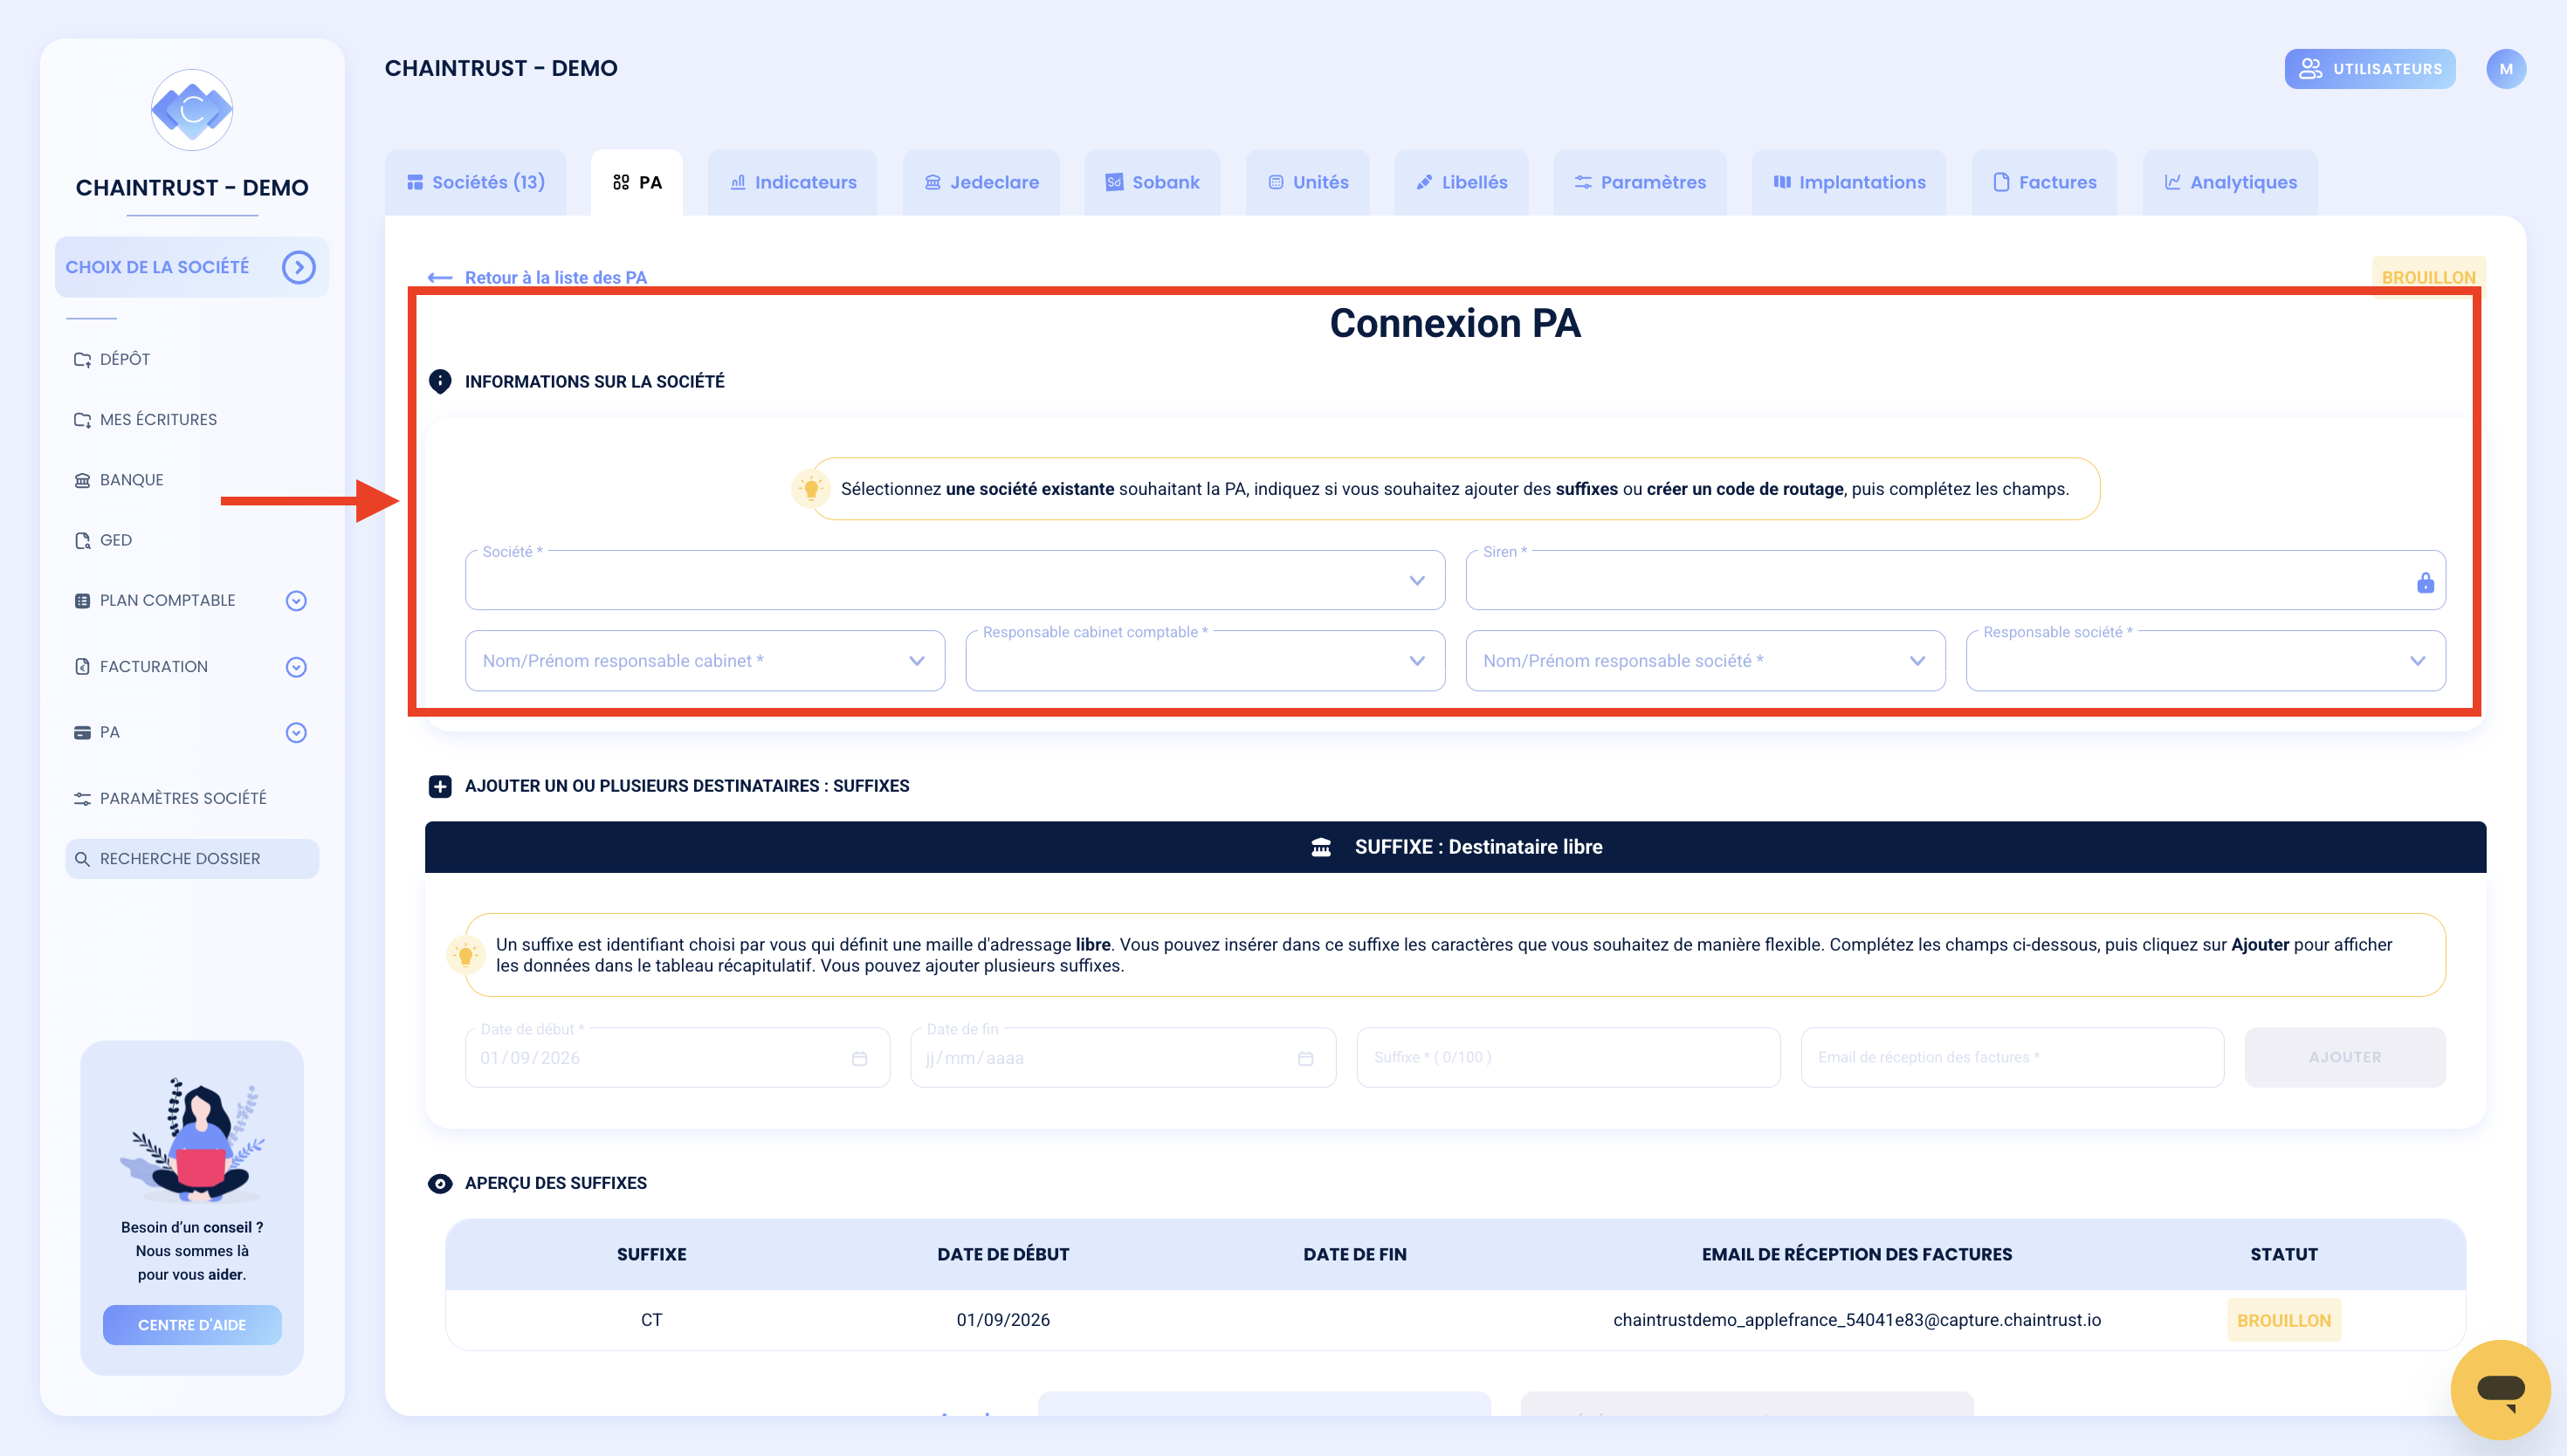Click the Siren input field

click(x=1955, y=580)
